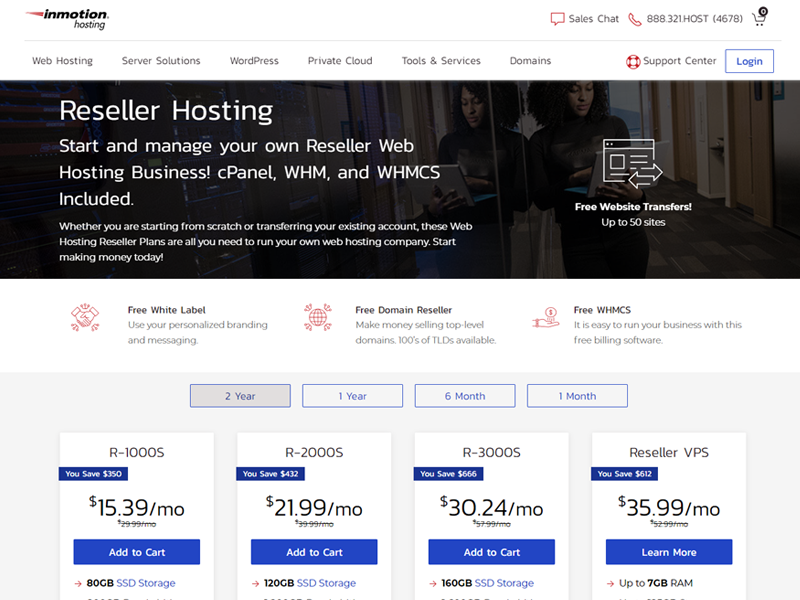Click the Free WHMCS money-hand icon
800x600 pixels.
point(546,317)
